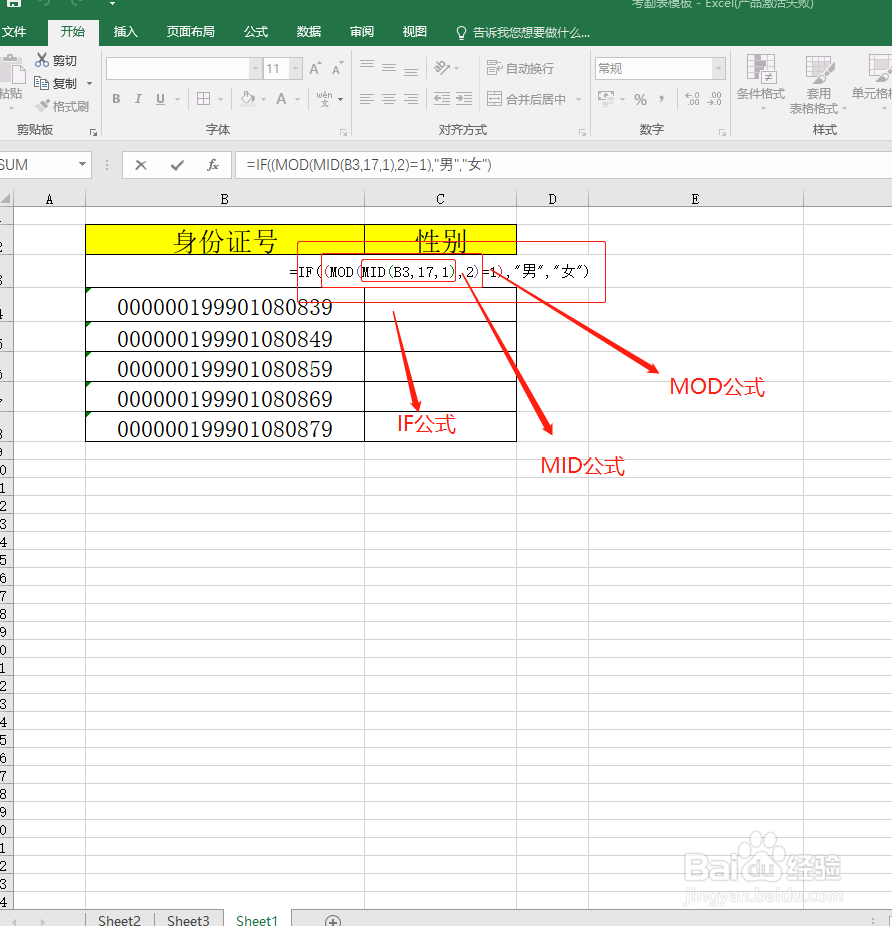The height and width of the screenshot is (926, 892).
Task: Align text to middle vertically
Action: pos(389,68)
